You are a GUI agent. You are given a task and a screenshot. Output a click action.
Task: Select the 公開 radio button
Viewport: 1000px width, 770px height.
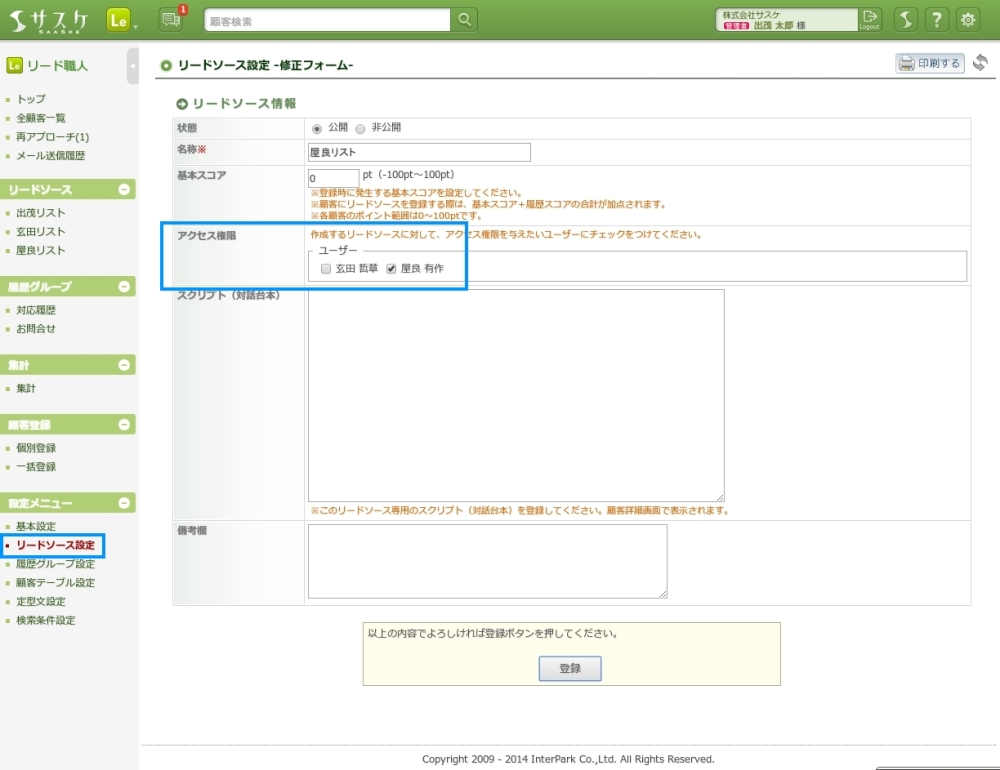pos(318,129)
